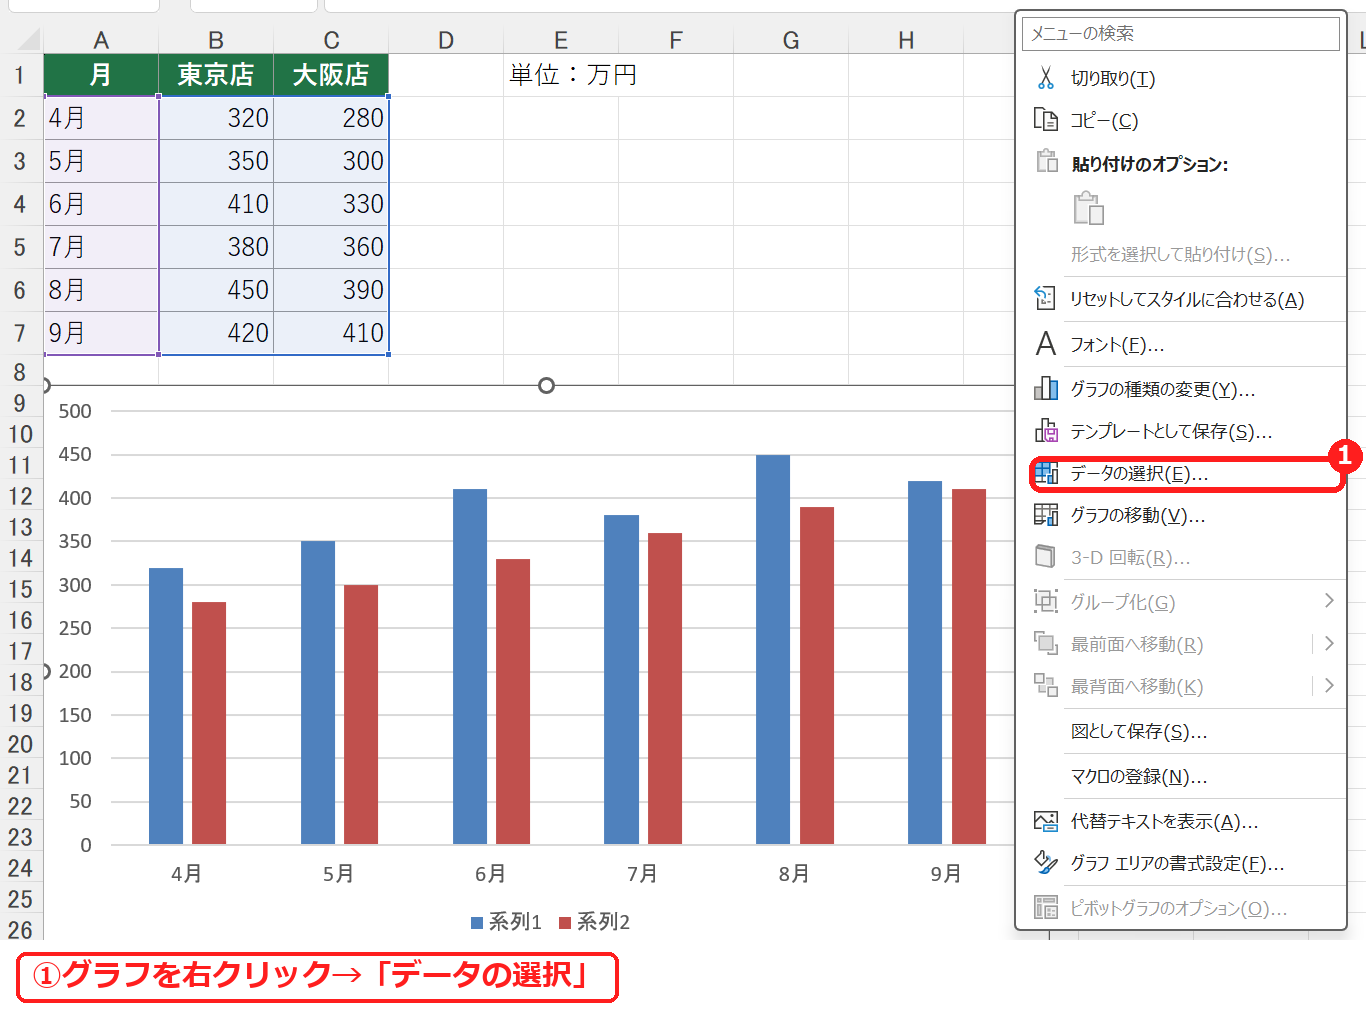Click cell with value 450
Viewport: 1366px width, 1010px height.
click(216, 290)
